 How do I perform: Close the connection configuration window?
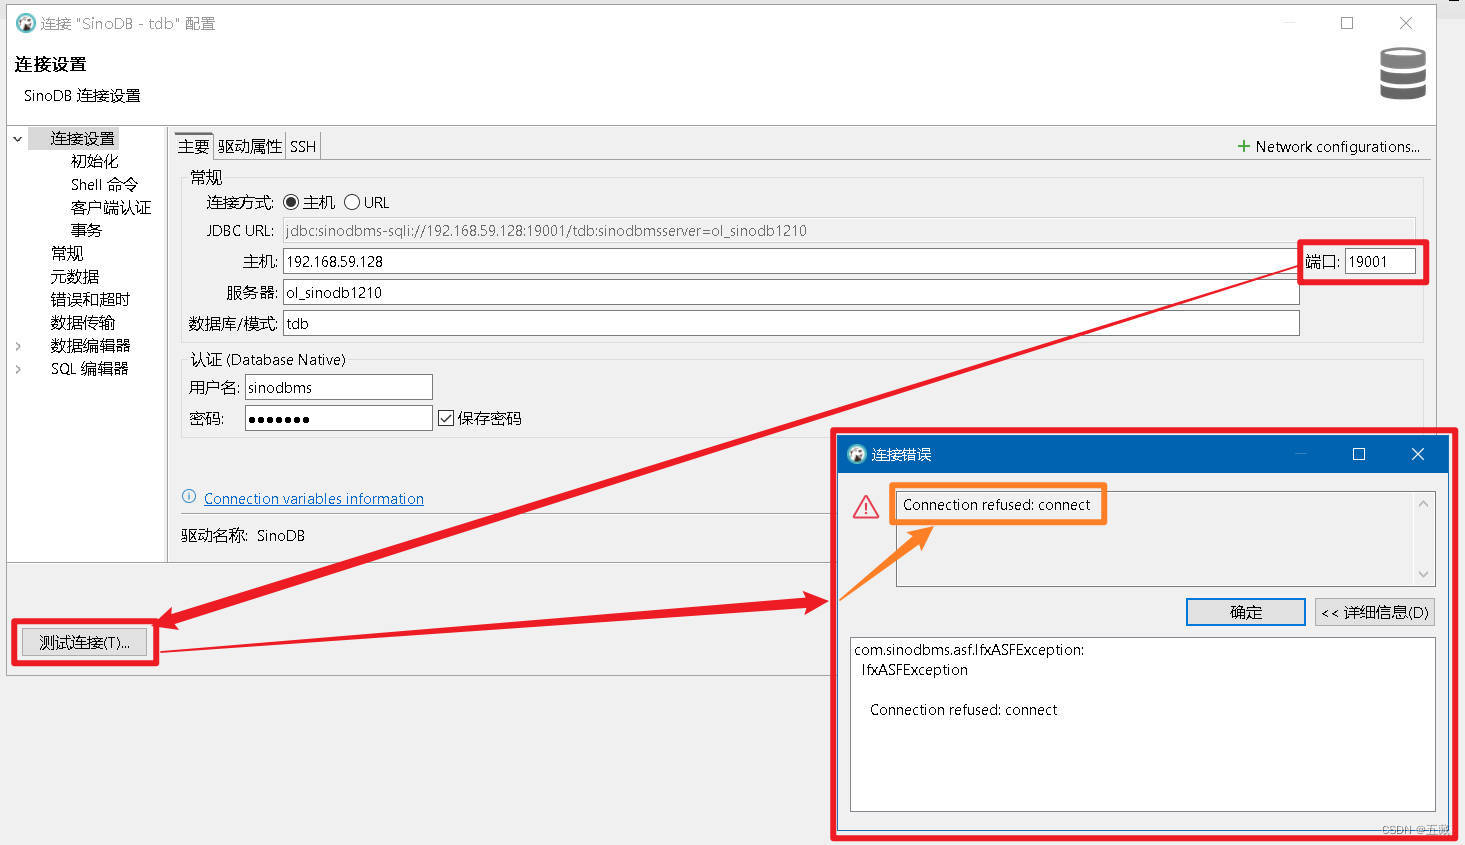point(1406,23)
